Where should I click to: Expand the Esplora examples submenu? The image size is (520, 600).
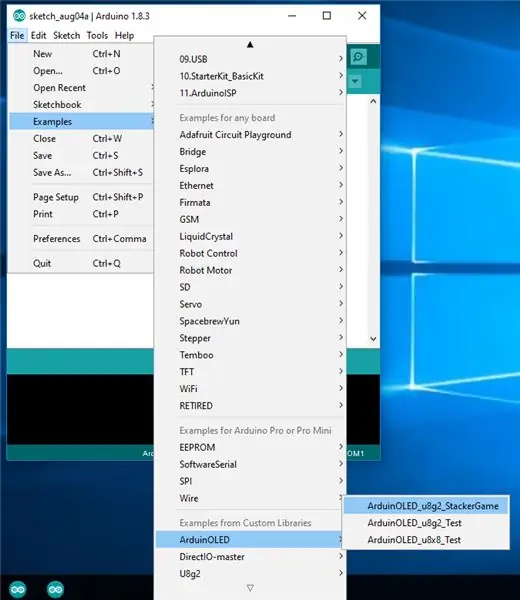pyautogui.click(x=251, y=168)
